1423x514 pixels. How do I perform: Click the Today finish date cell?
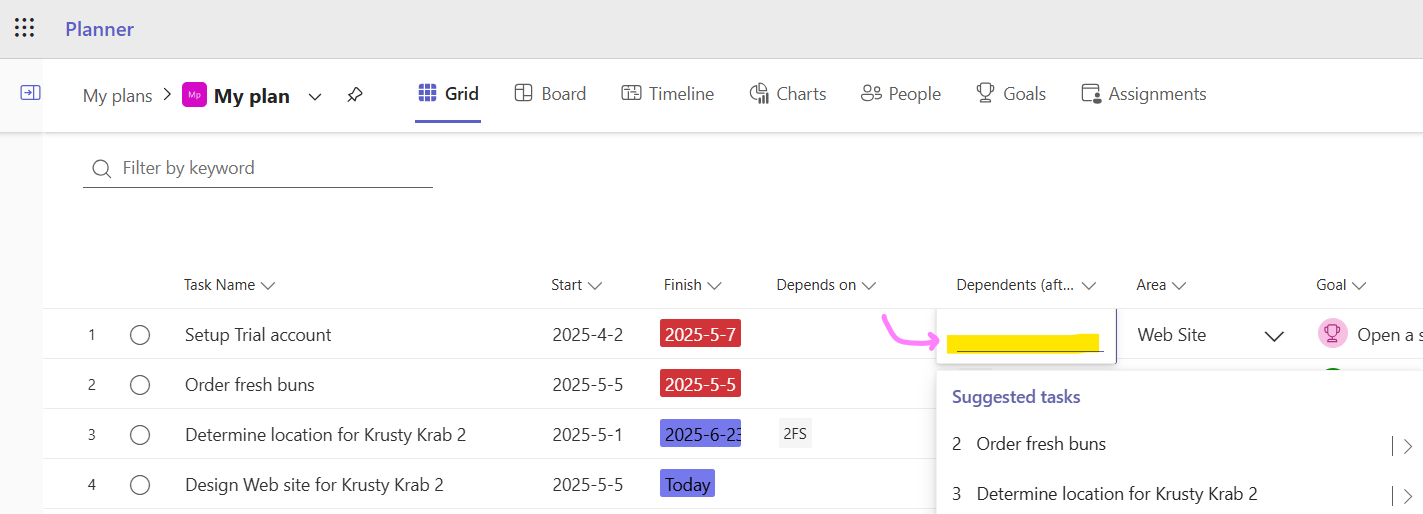[x=687, y=484]
